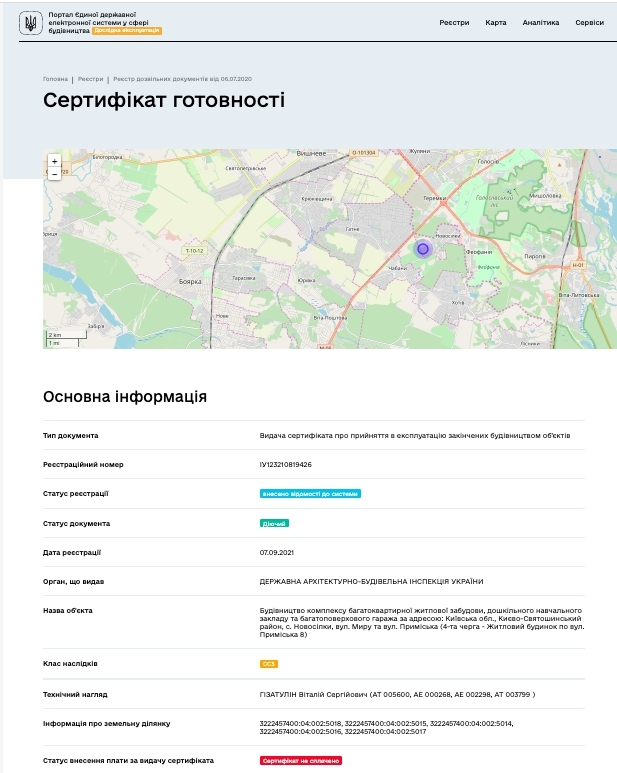This screenshot has height=773, width=617.
Task: Click the Статус документа row label
Action: tap(76, 524)
